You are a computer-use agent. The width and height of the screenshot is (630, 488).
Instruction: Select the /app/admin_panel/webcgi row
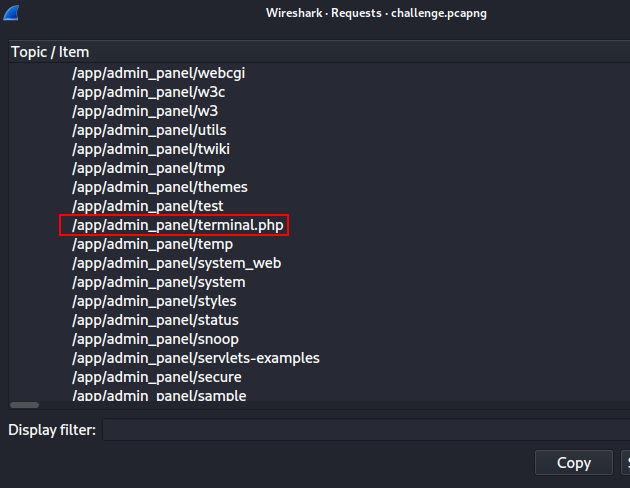[x=143, y=73]
